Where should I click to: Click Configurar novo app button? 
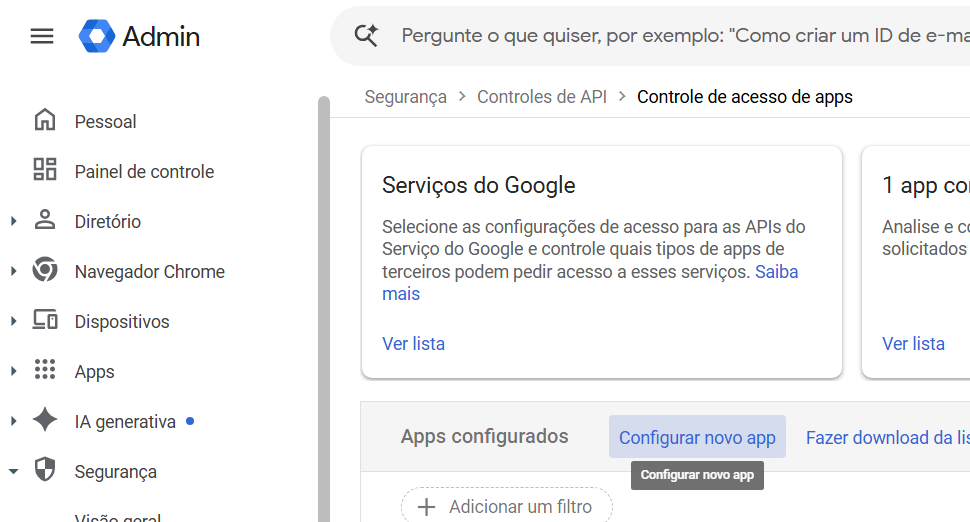697,437
